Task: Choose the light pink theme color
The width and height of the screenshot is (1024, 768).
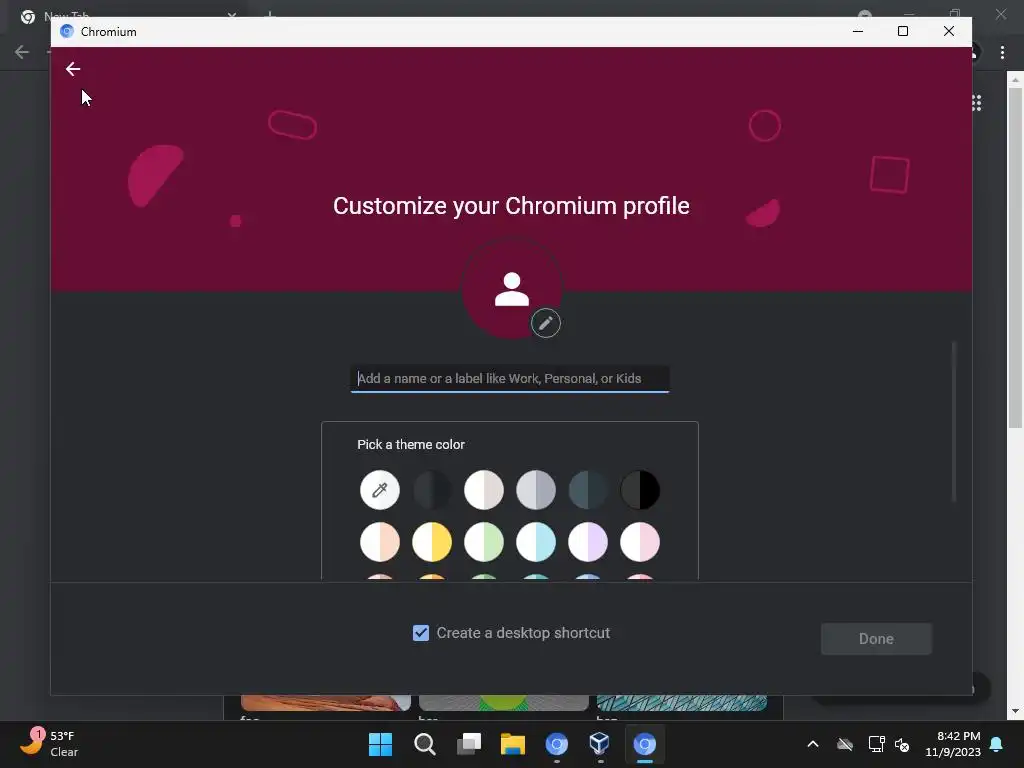Action: pos(640,542)
